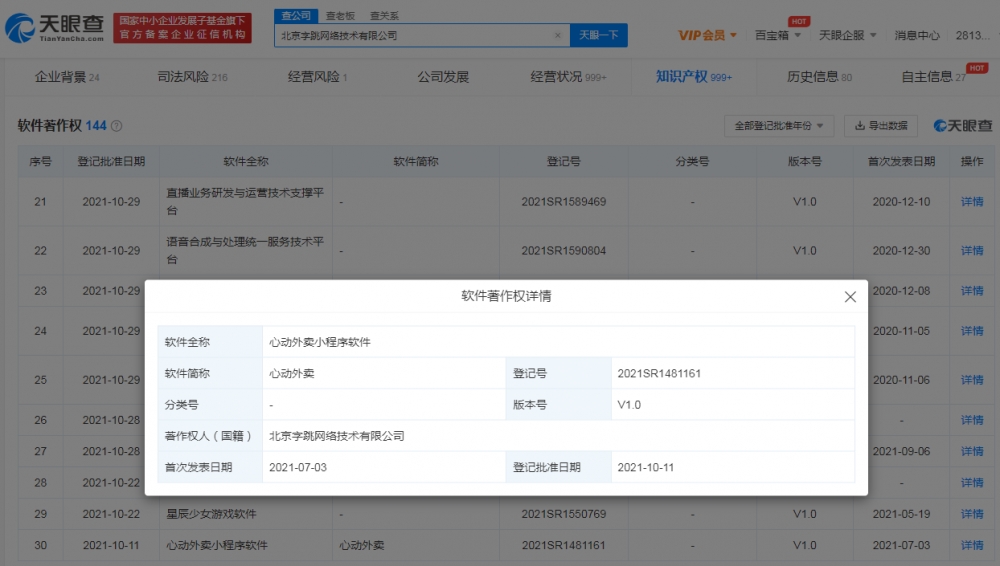Open 详情 for row 26
The height and width of the screenshot is (566, 1000).
click(x=972, y=421)
